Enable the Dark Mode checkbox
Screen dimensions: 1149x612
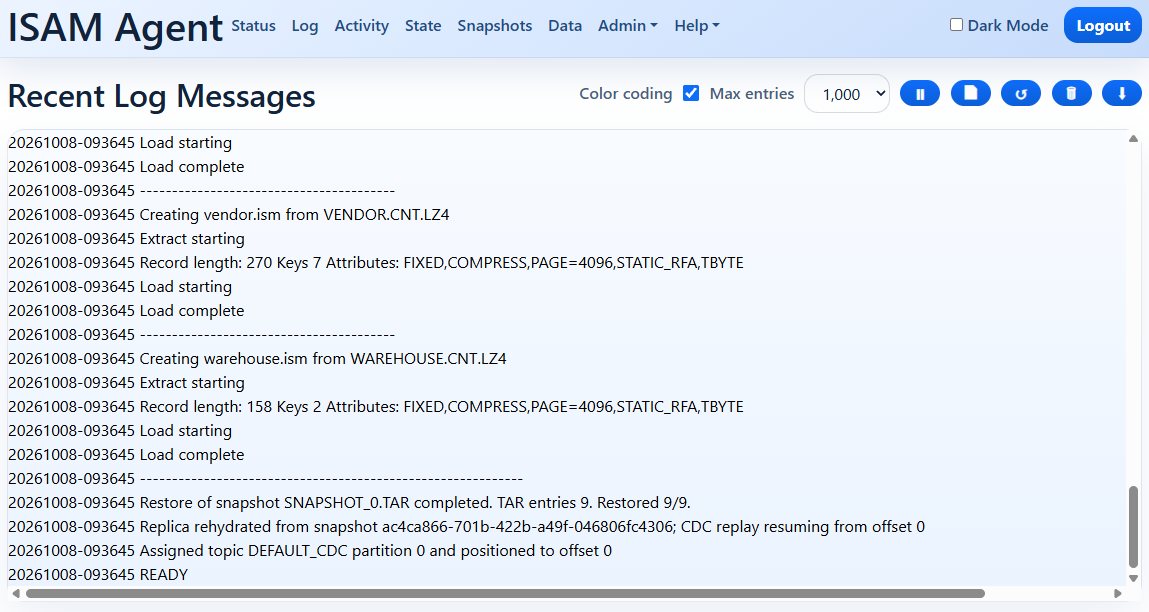tap(956, 25)
